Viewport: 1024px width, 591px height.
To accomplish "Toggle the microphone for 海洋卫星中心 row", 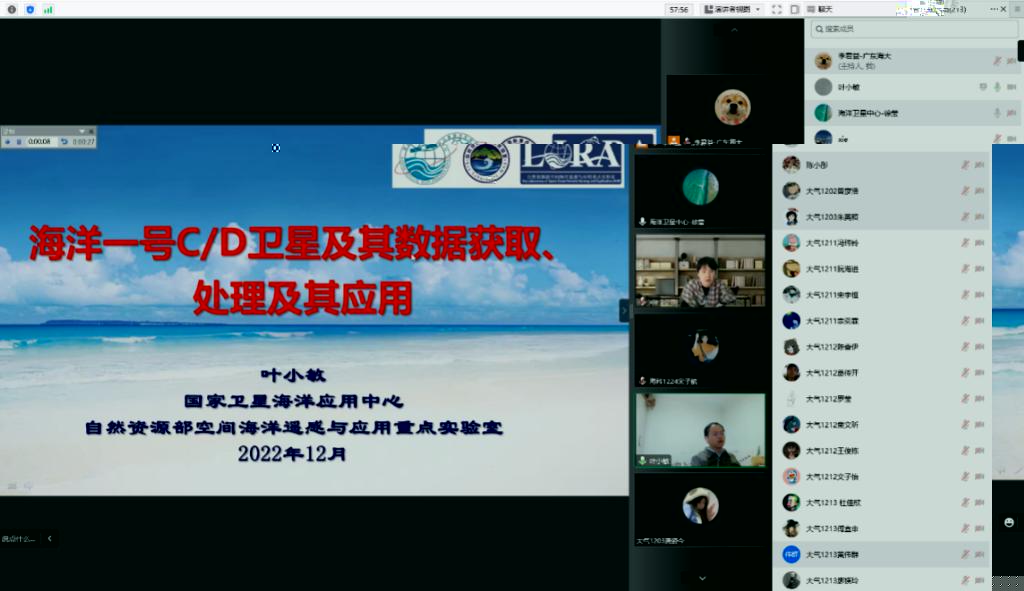I will [997, 113].
